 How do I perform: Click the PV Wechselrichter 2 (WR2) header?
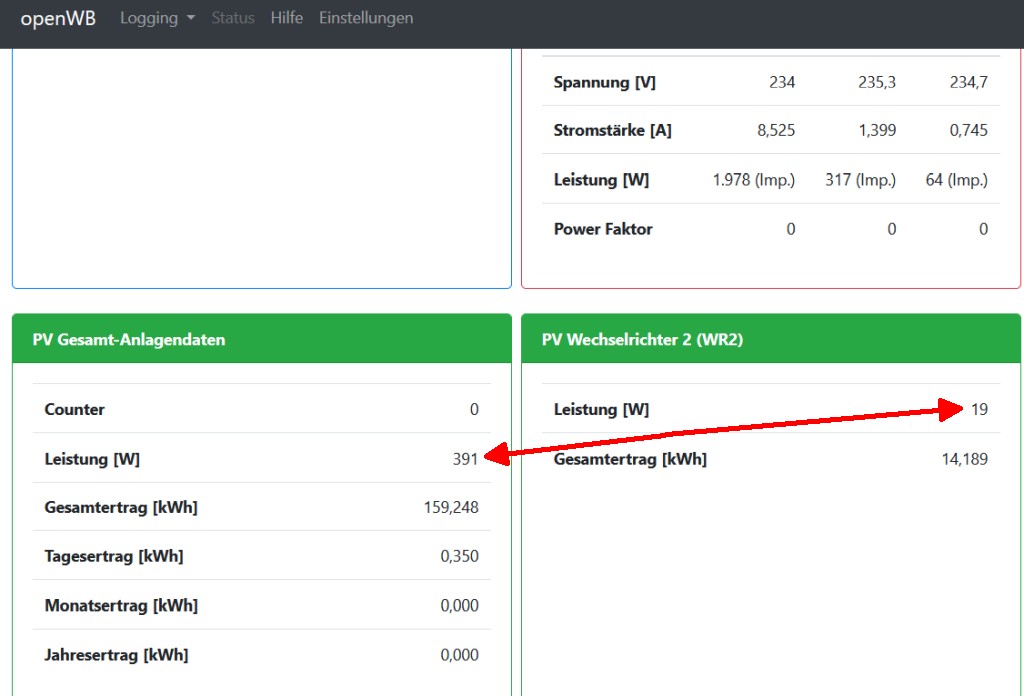pyautogui.click(x=642, y=339)
